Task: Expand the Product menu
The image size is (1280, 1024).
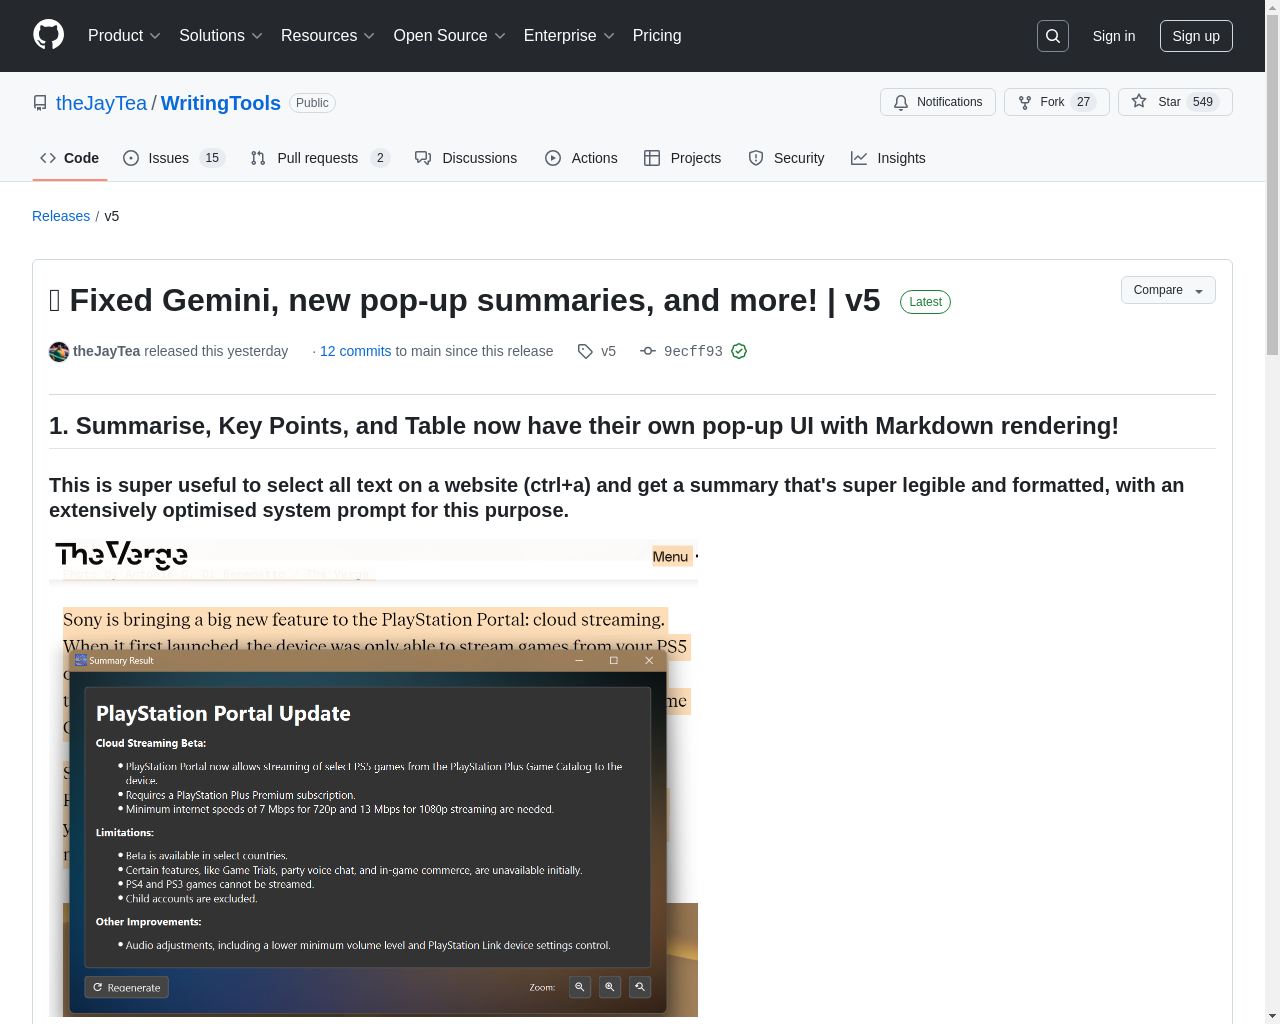Action: click(x=124, y=36)
